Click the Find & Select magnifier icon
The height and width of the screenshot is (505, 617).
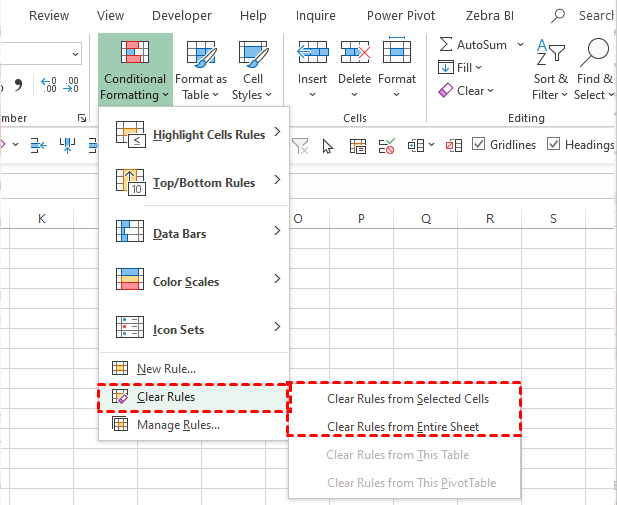point(594,52)
